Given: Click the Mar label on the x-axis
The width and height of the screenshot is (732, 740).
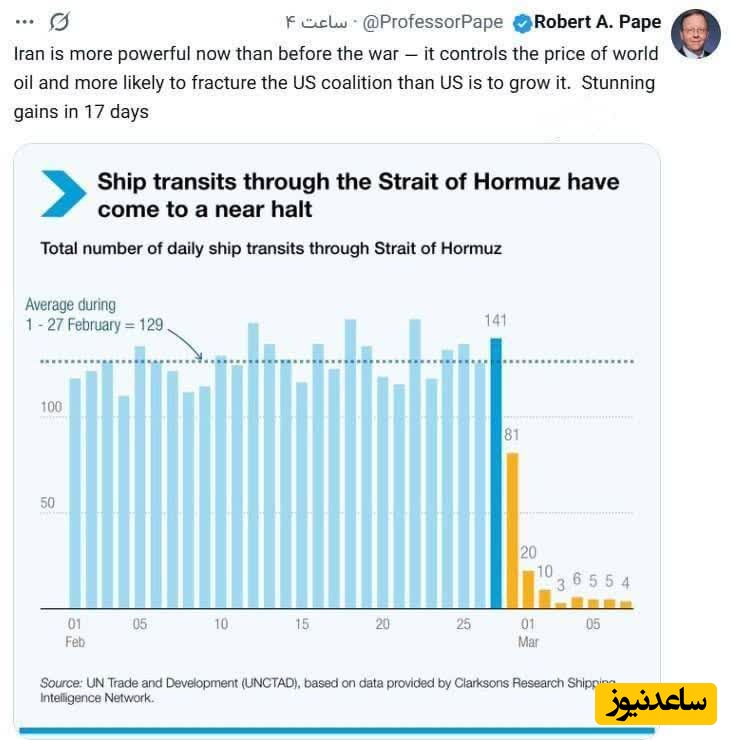Looking at the screenshot, I should 528,642.
